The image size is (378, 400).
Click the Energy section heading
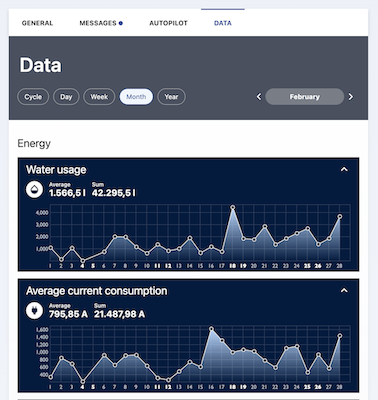coord(34,144)
